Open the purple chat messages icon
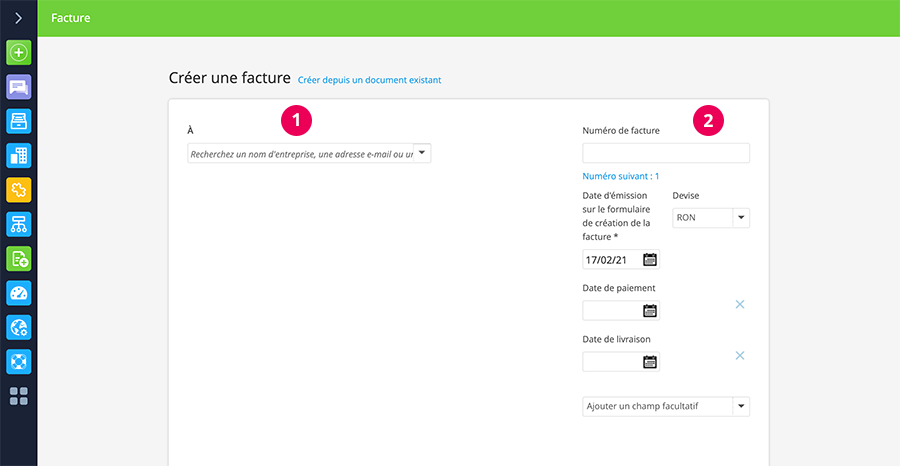 18,87
